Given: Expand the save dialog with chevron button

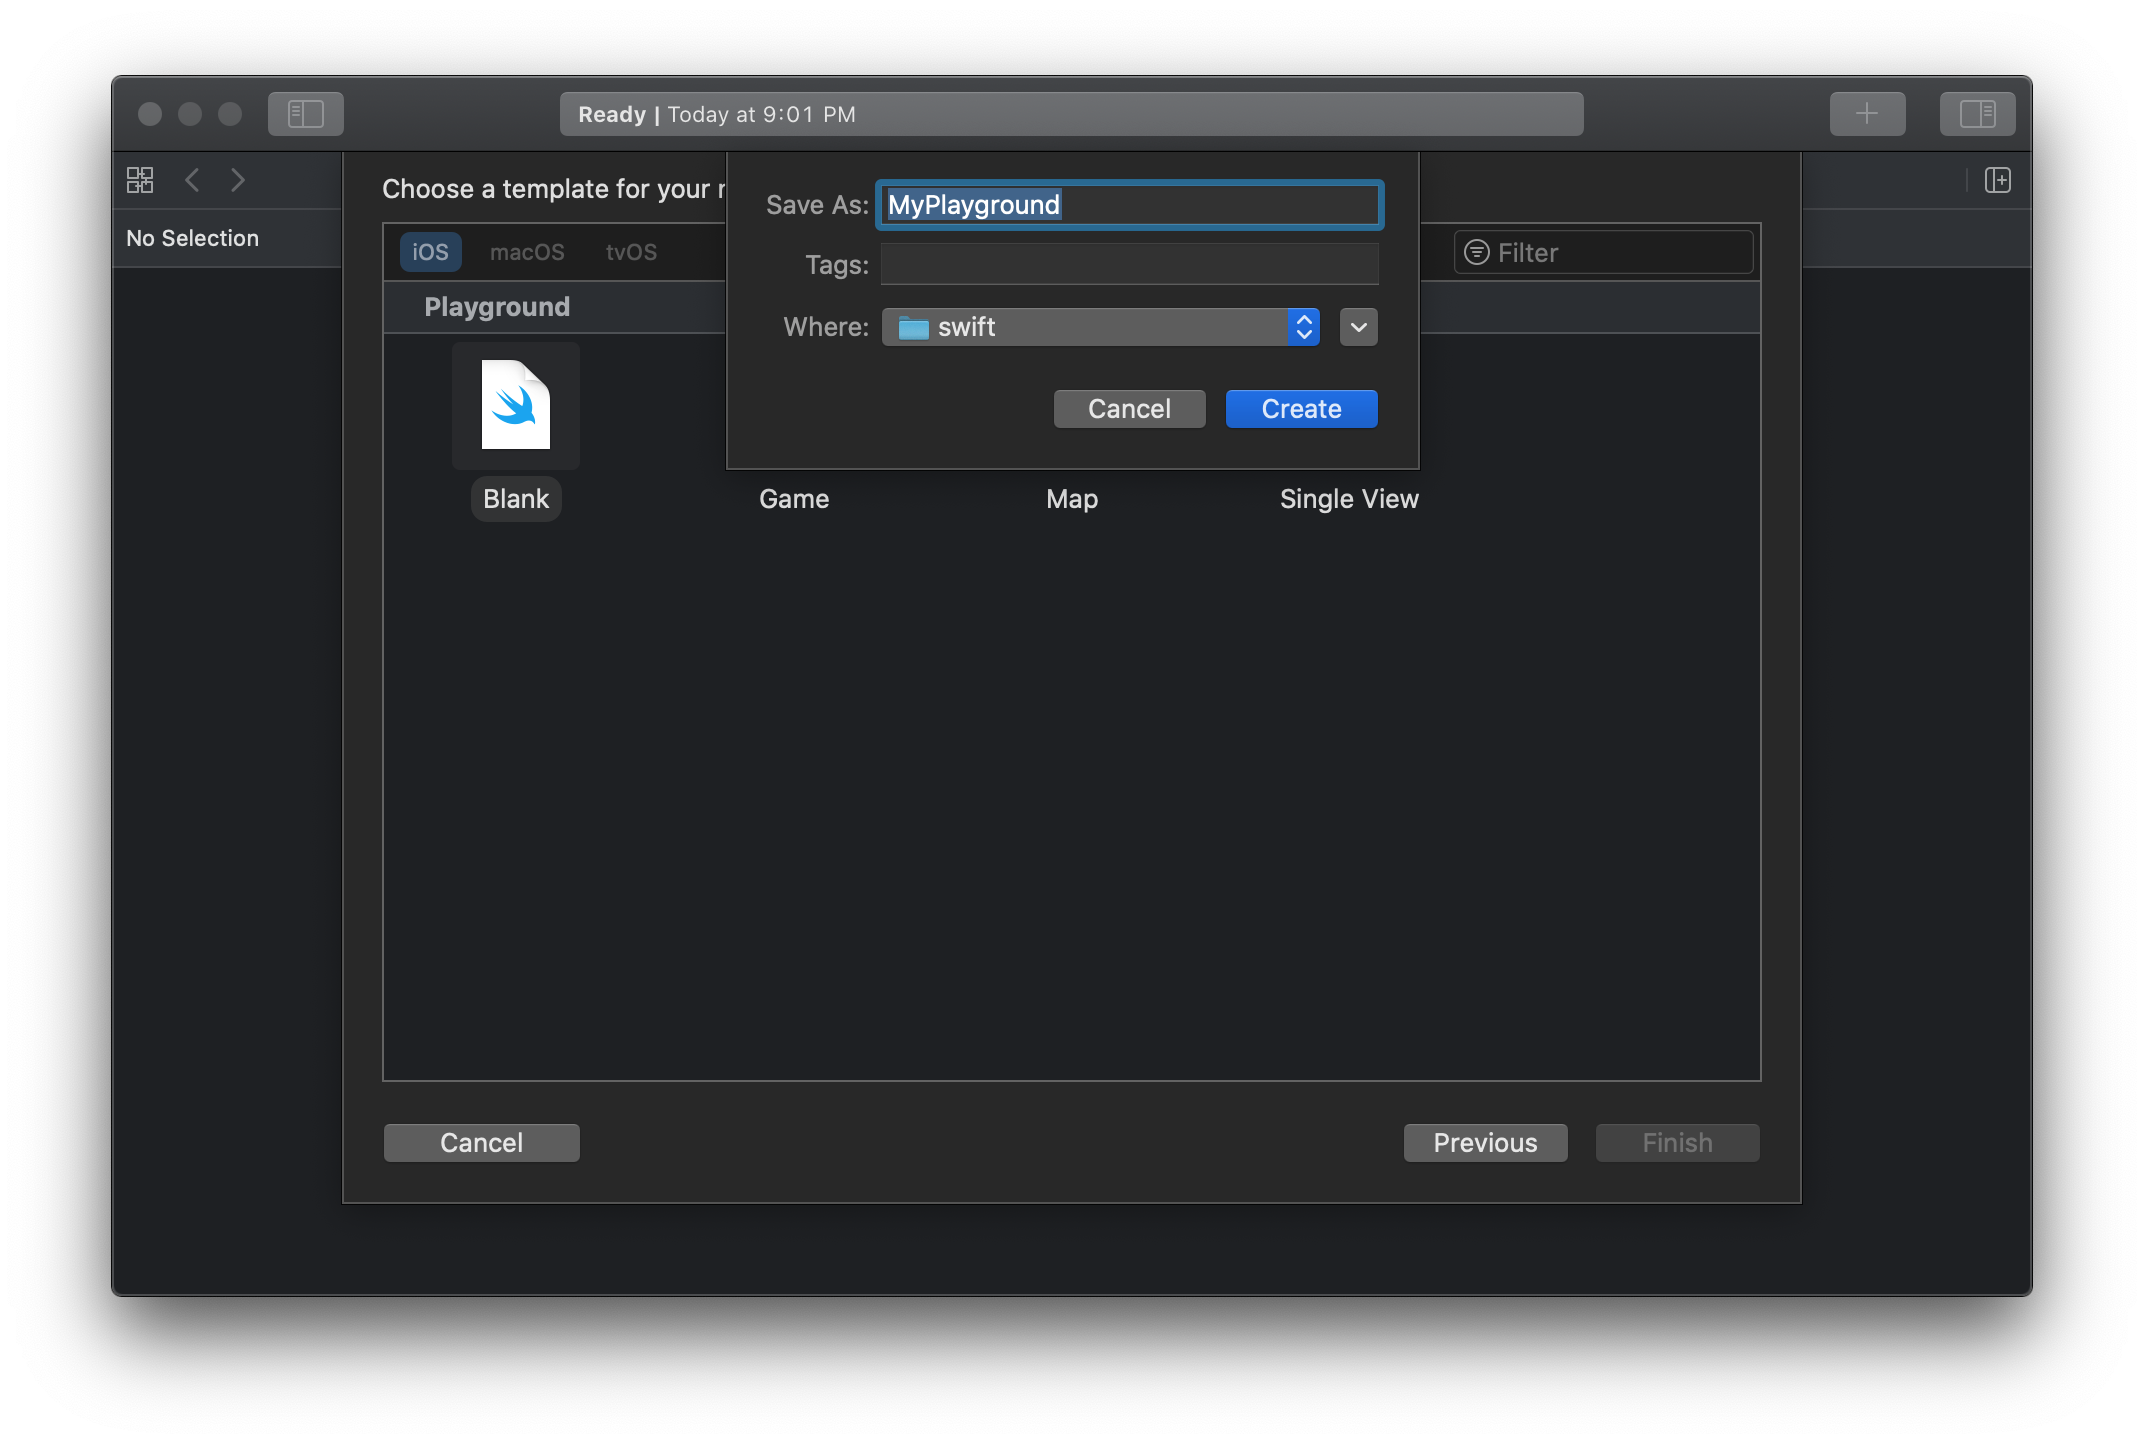Looking at the screenshot, I should tap(1358, 327).
